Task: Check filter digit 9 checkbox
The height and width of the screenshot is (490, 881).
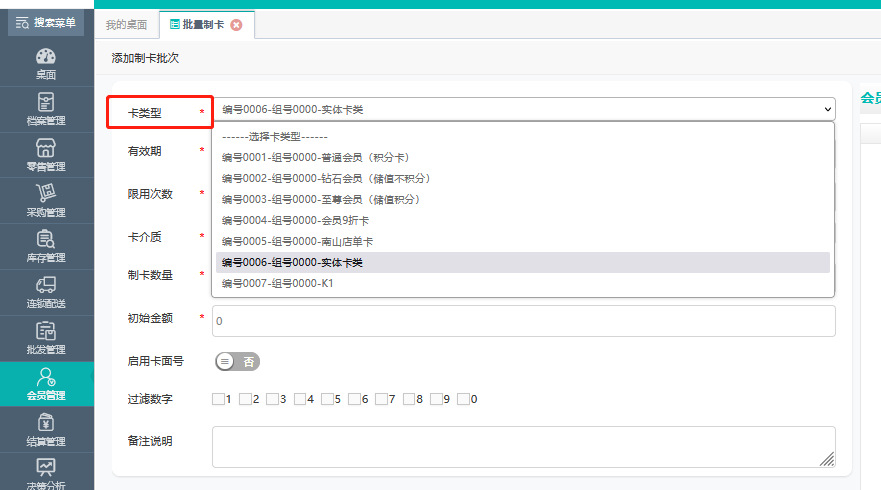Action: pos(436,399)
